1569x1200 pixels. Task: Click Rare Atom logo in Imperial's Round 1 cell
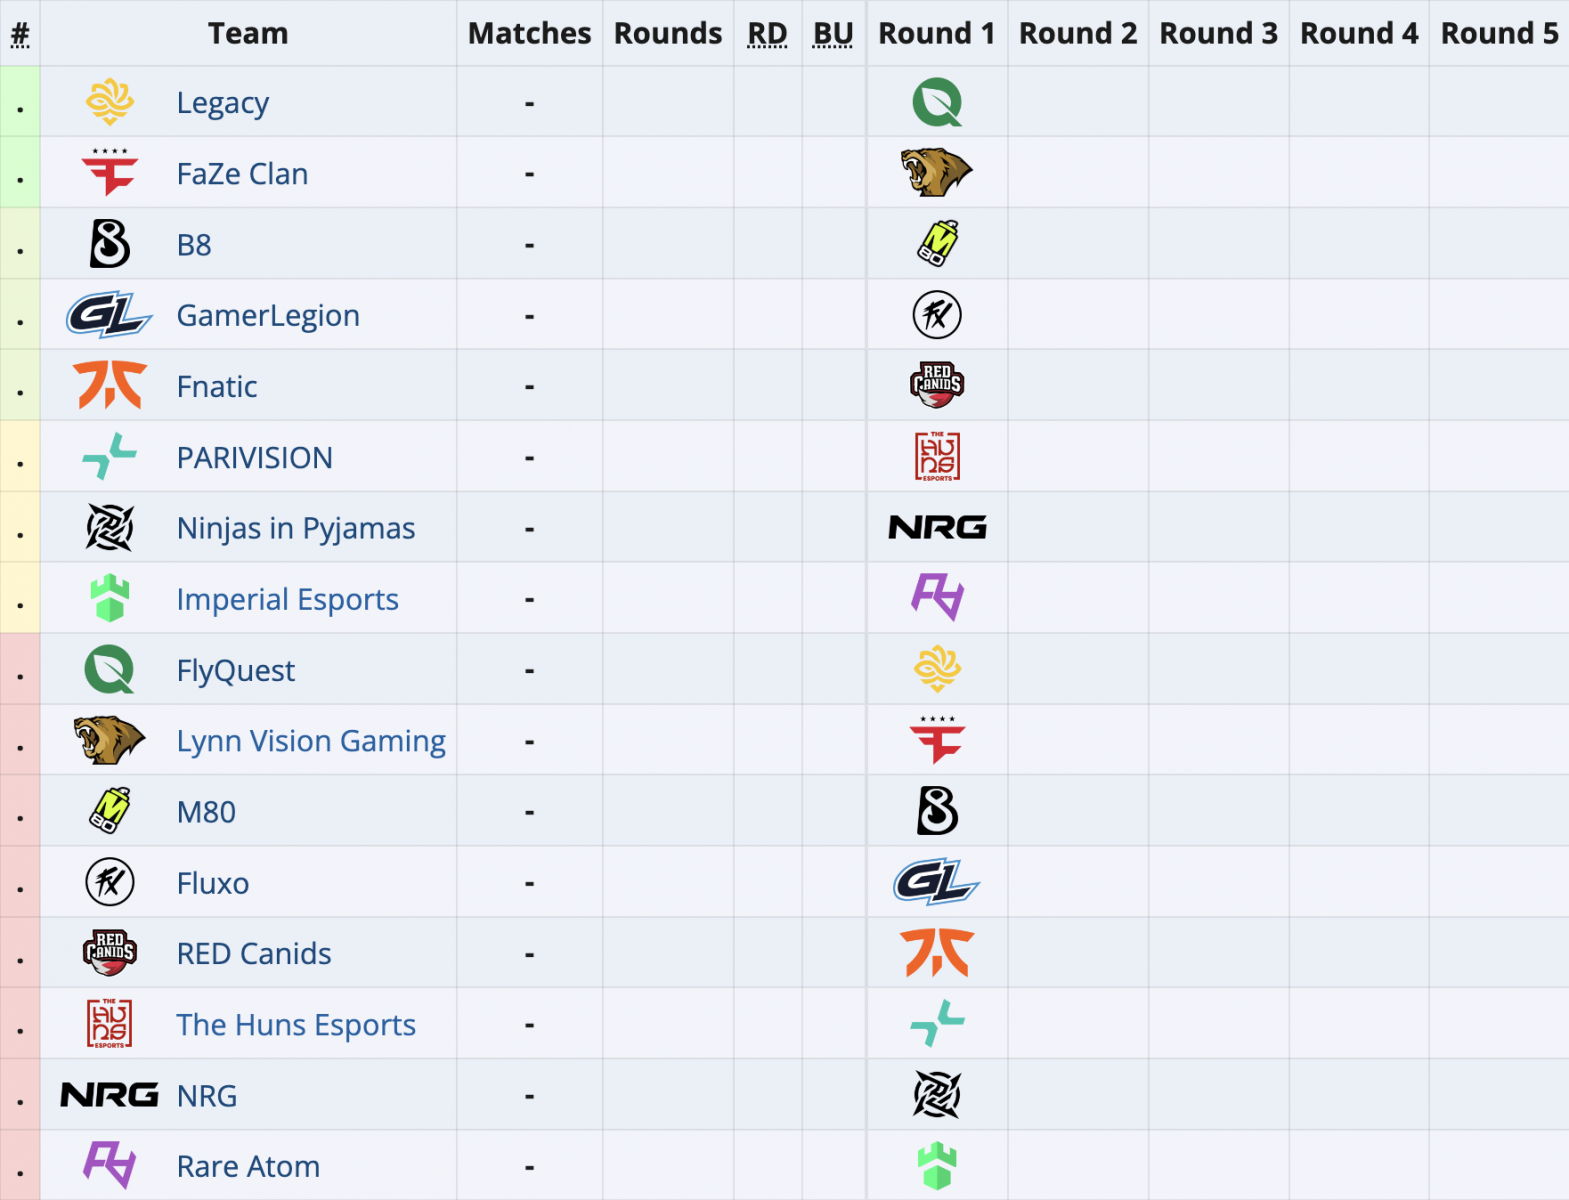[937, 598]
